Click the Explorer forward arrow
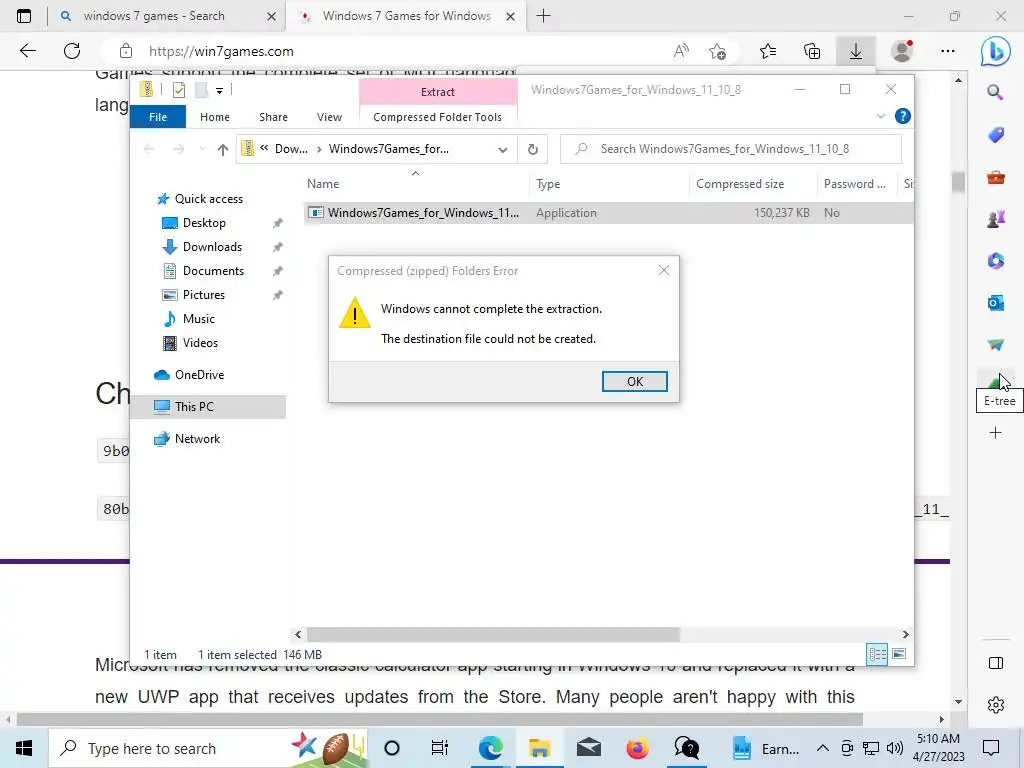Image resolution: width=1024 pixels, height=768 pixels. coord(178,150)
